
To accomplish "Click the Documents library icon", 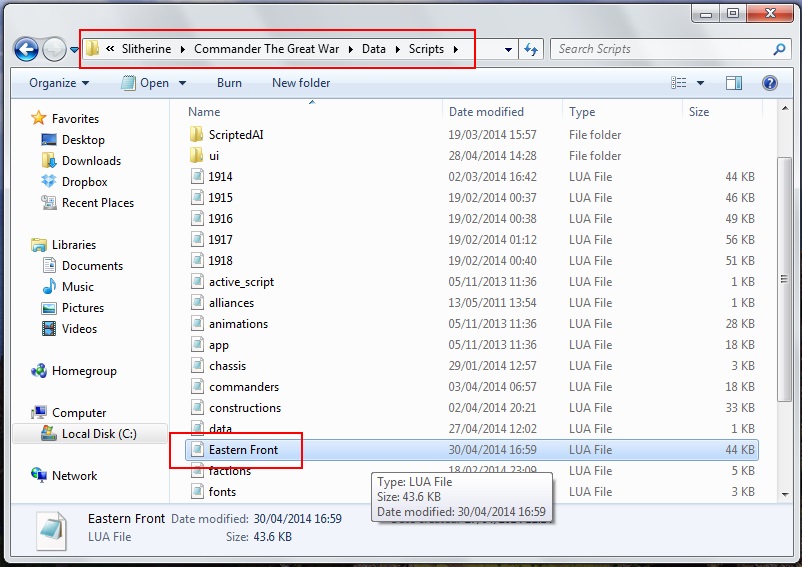I will [49, 265].
